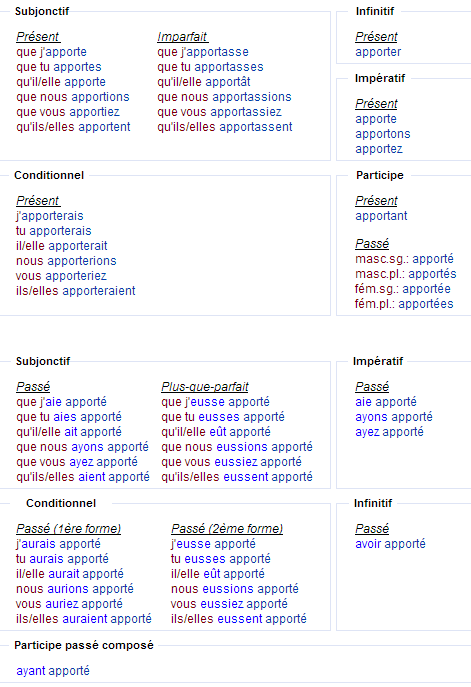Select 'que j'aie apporté' subjunctive past
This screenshot has height=687, width=471.
pyautogui.click(x=61, y=402)
